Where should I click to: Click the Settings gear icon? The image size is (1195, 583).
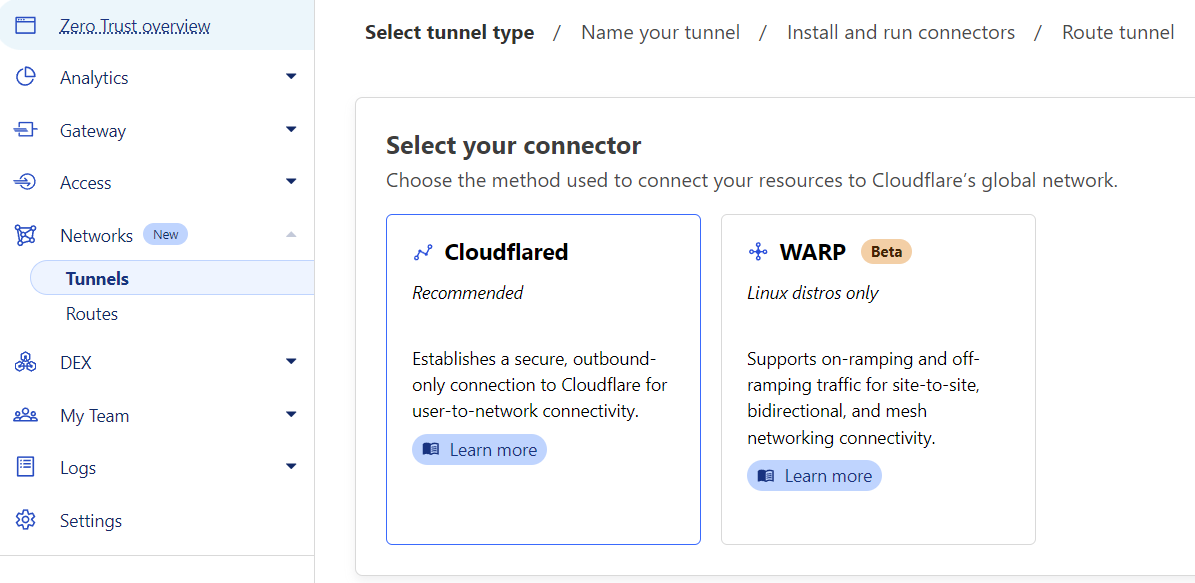click(26, 520)
